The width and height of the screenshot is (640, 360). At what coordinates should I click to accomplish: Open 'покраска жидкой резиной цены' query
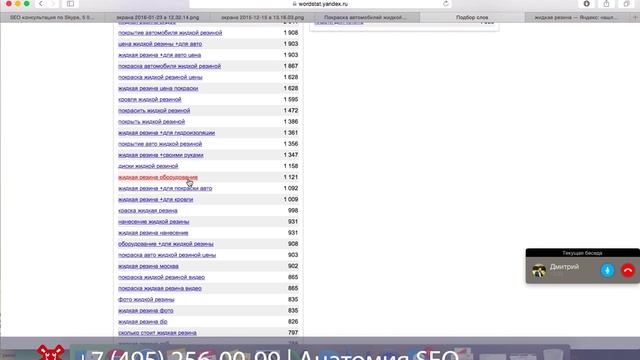[x=160, y=77]
